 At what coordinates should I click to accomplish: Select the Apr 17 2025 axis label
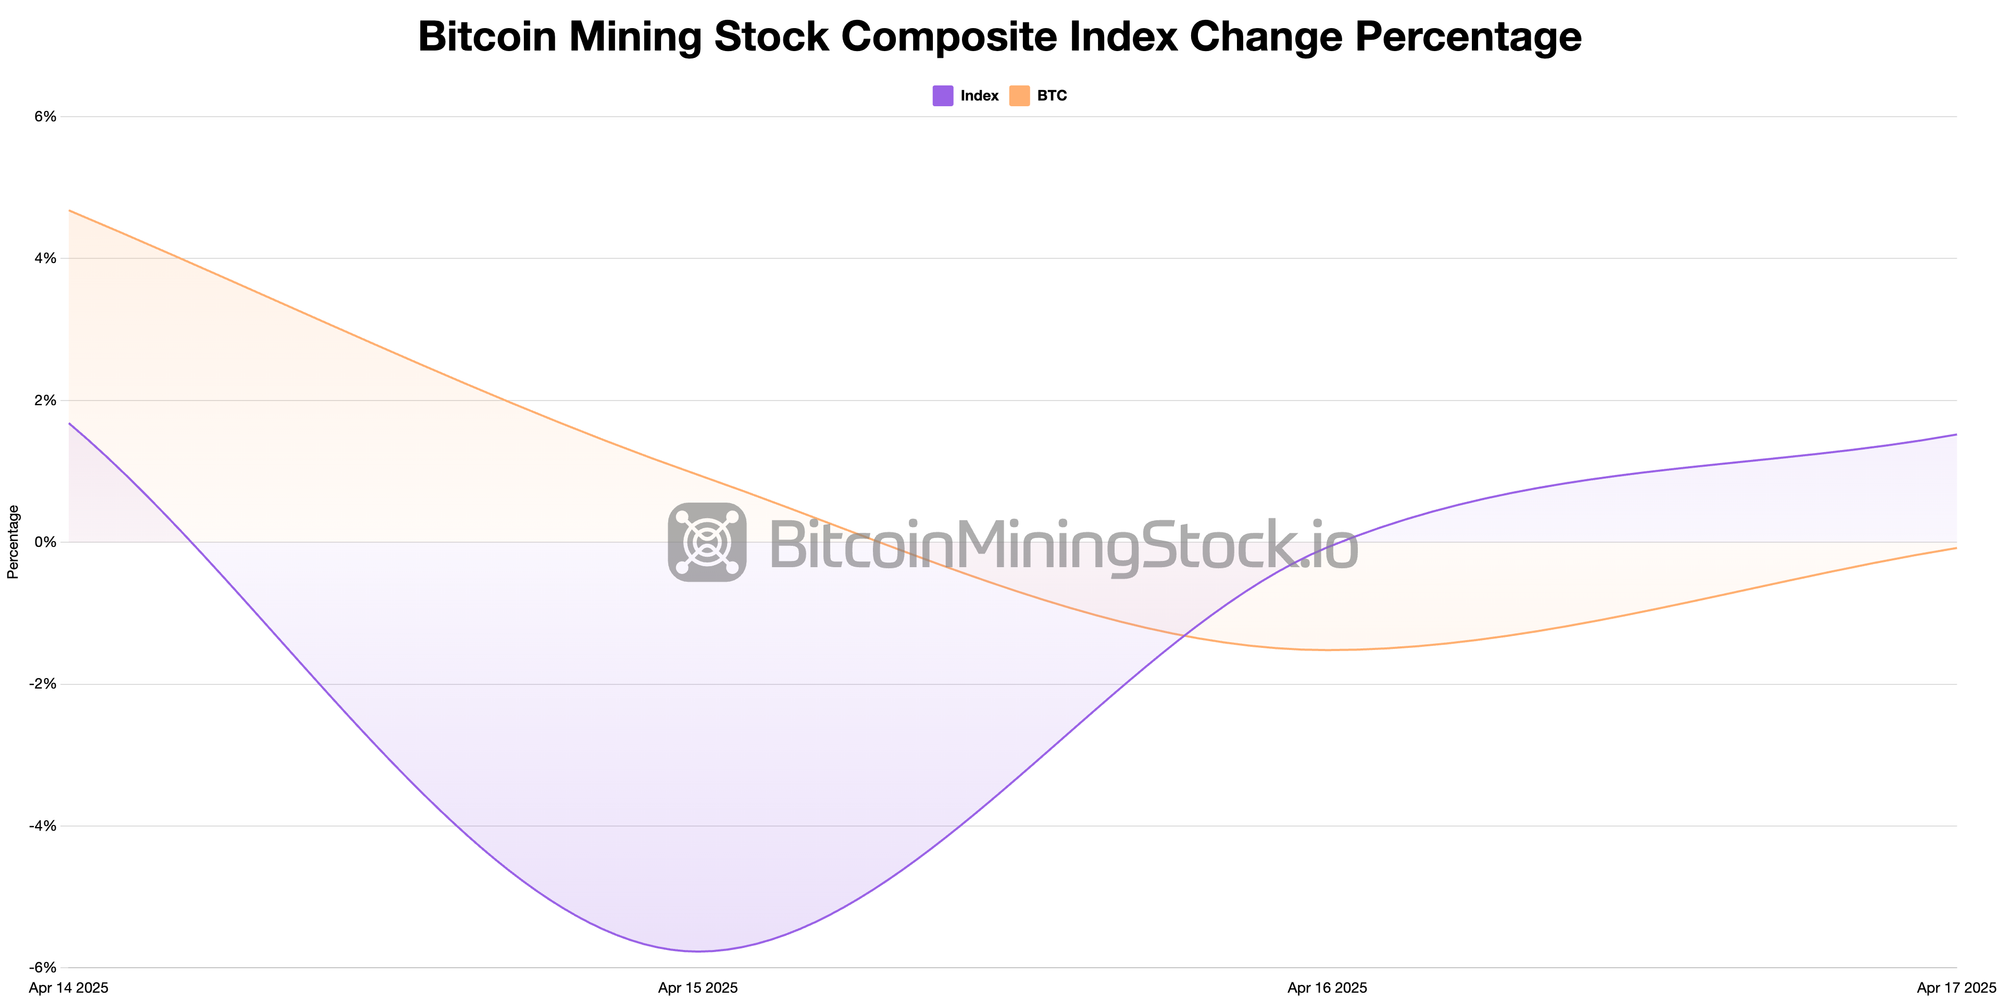[x=1956, y=988]
